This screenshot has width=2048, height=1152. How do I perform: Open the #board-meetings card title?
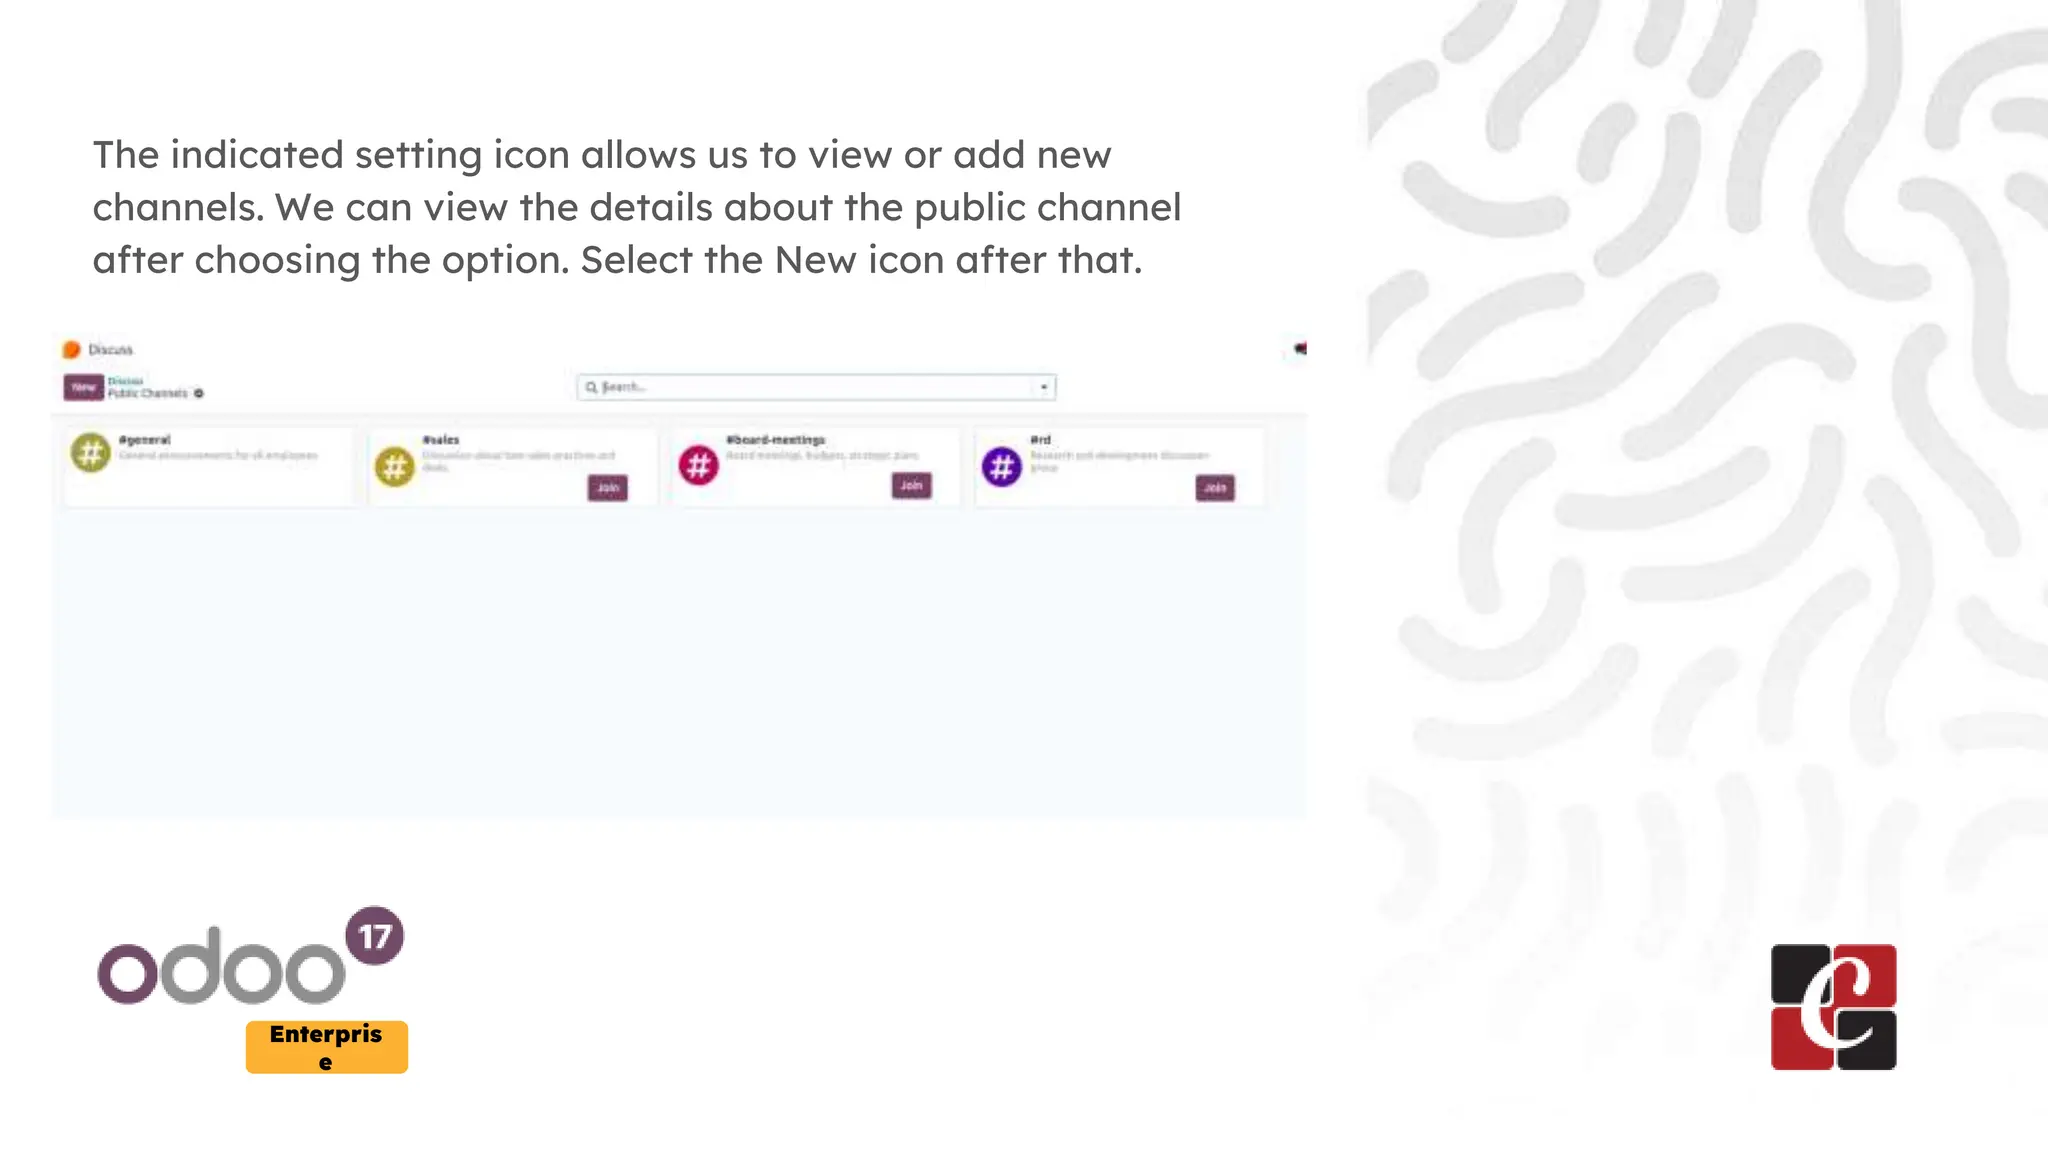click(x=776, y=440)
